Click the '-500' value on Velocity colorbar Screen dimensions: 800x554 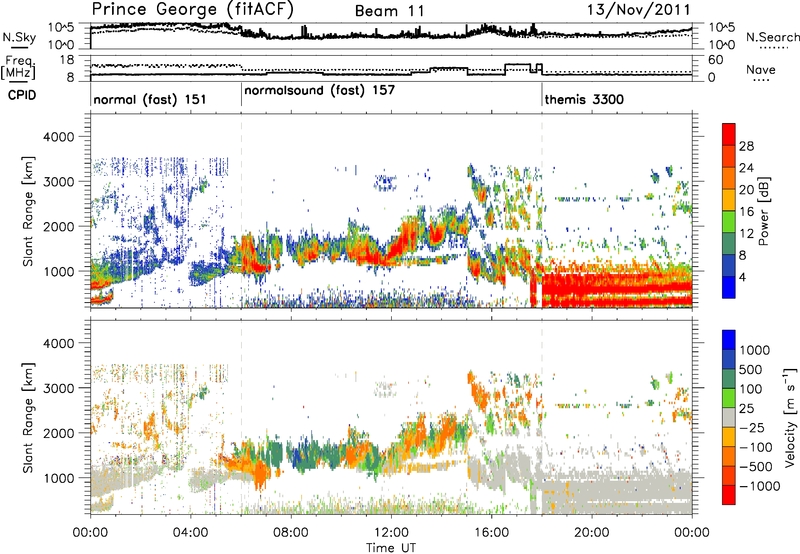point(756,467)
